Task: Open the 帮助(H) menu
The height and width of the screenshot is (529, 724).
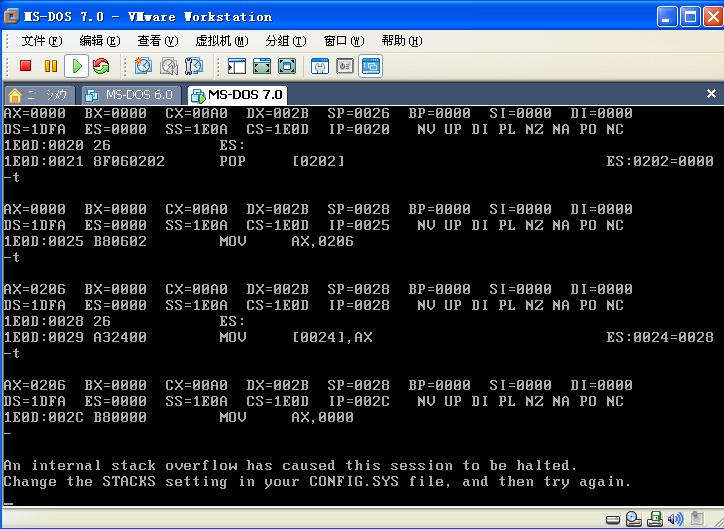Action: click(x=402, y=41)
